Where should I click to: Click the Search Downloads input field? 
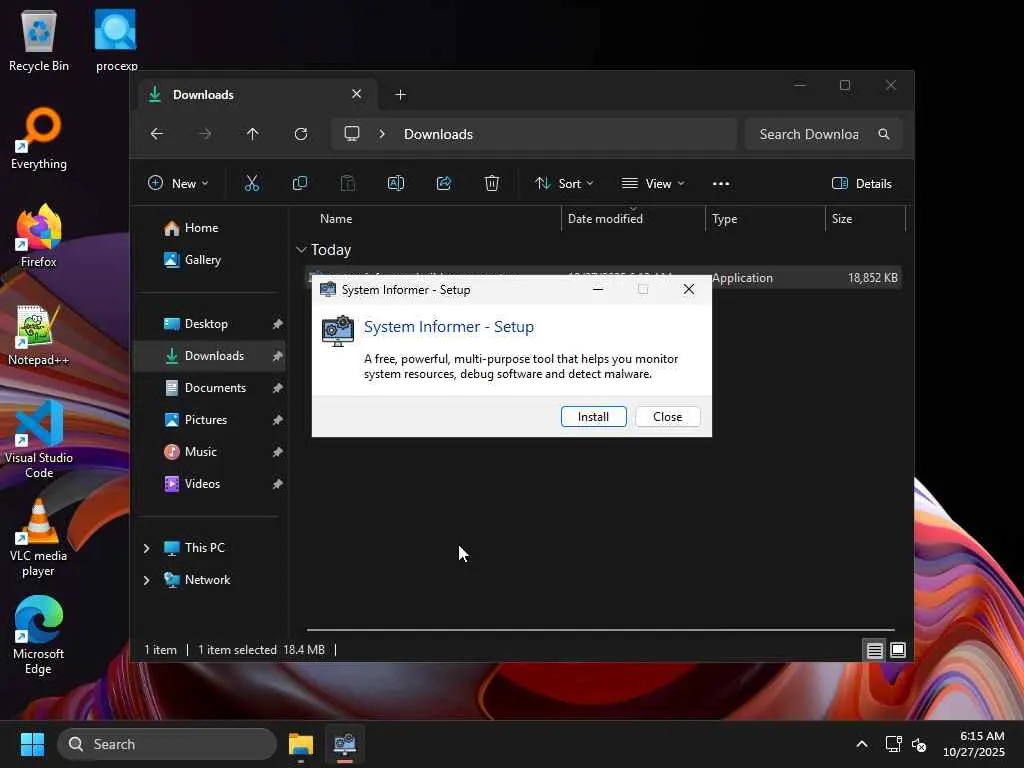point(810,134)
